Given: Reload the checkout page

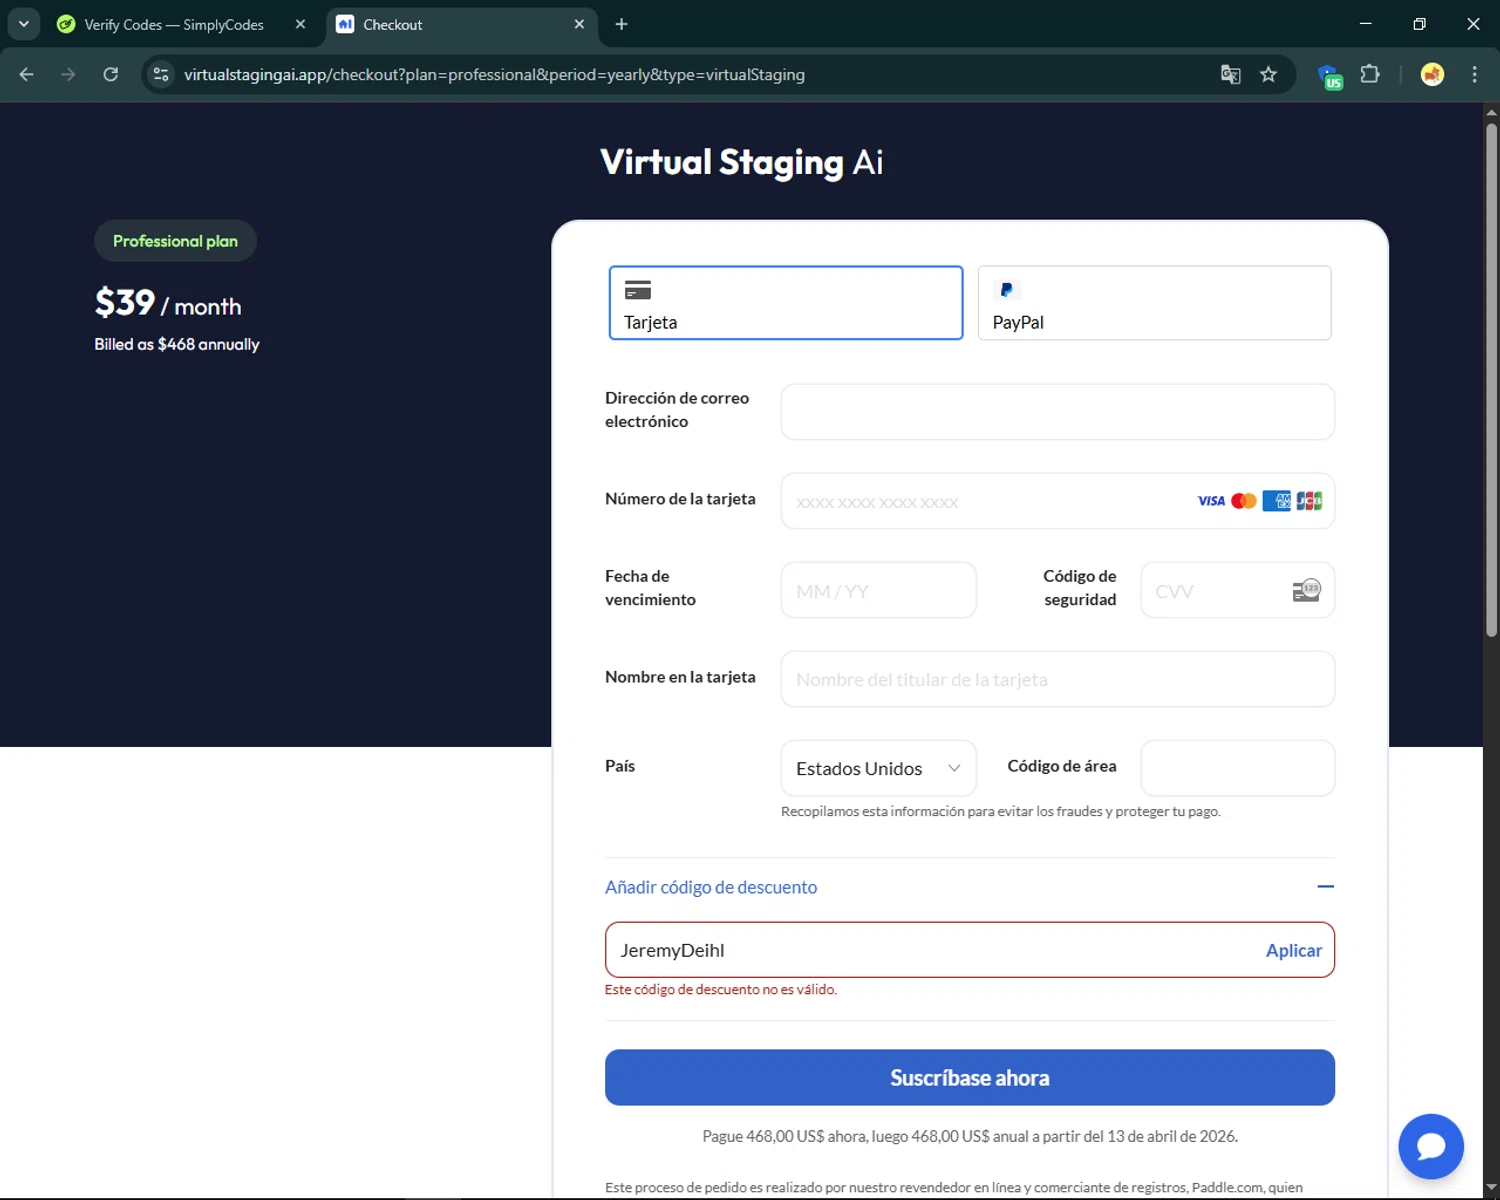Looking at the screenshot, I should coord(111,75).
